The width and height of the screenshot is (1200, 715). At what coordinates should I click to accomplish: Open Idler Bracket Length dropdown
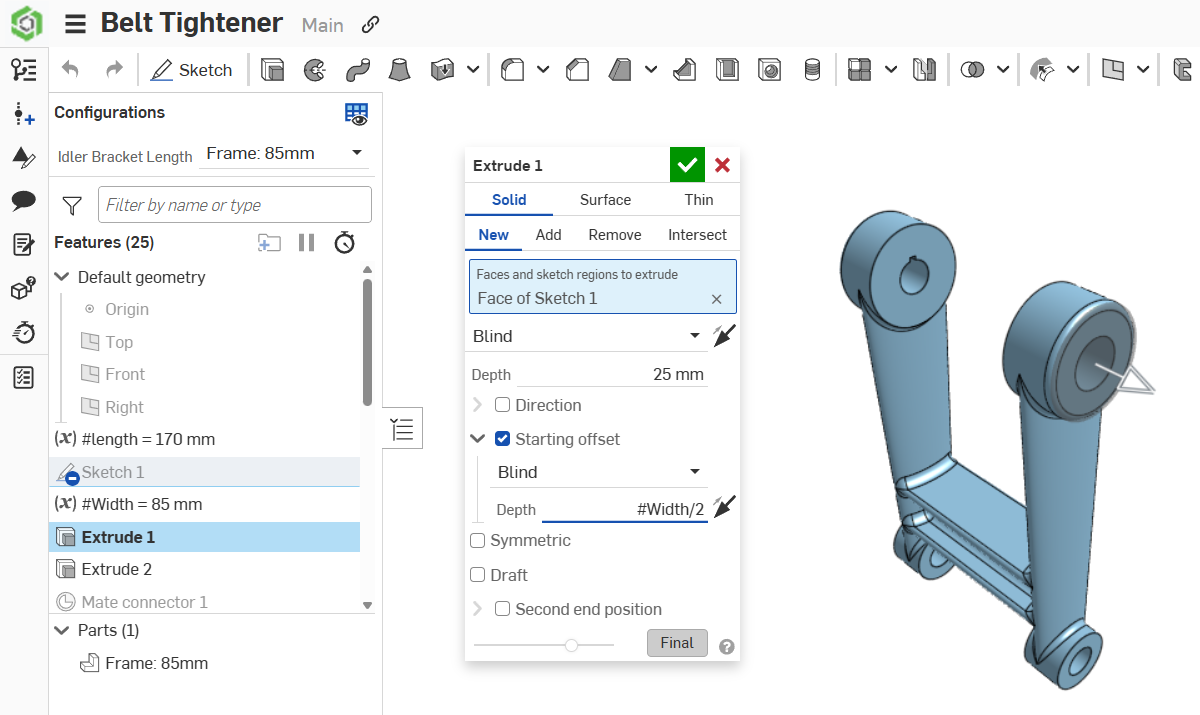[x=284, y=154]
